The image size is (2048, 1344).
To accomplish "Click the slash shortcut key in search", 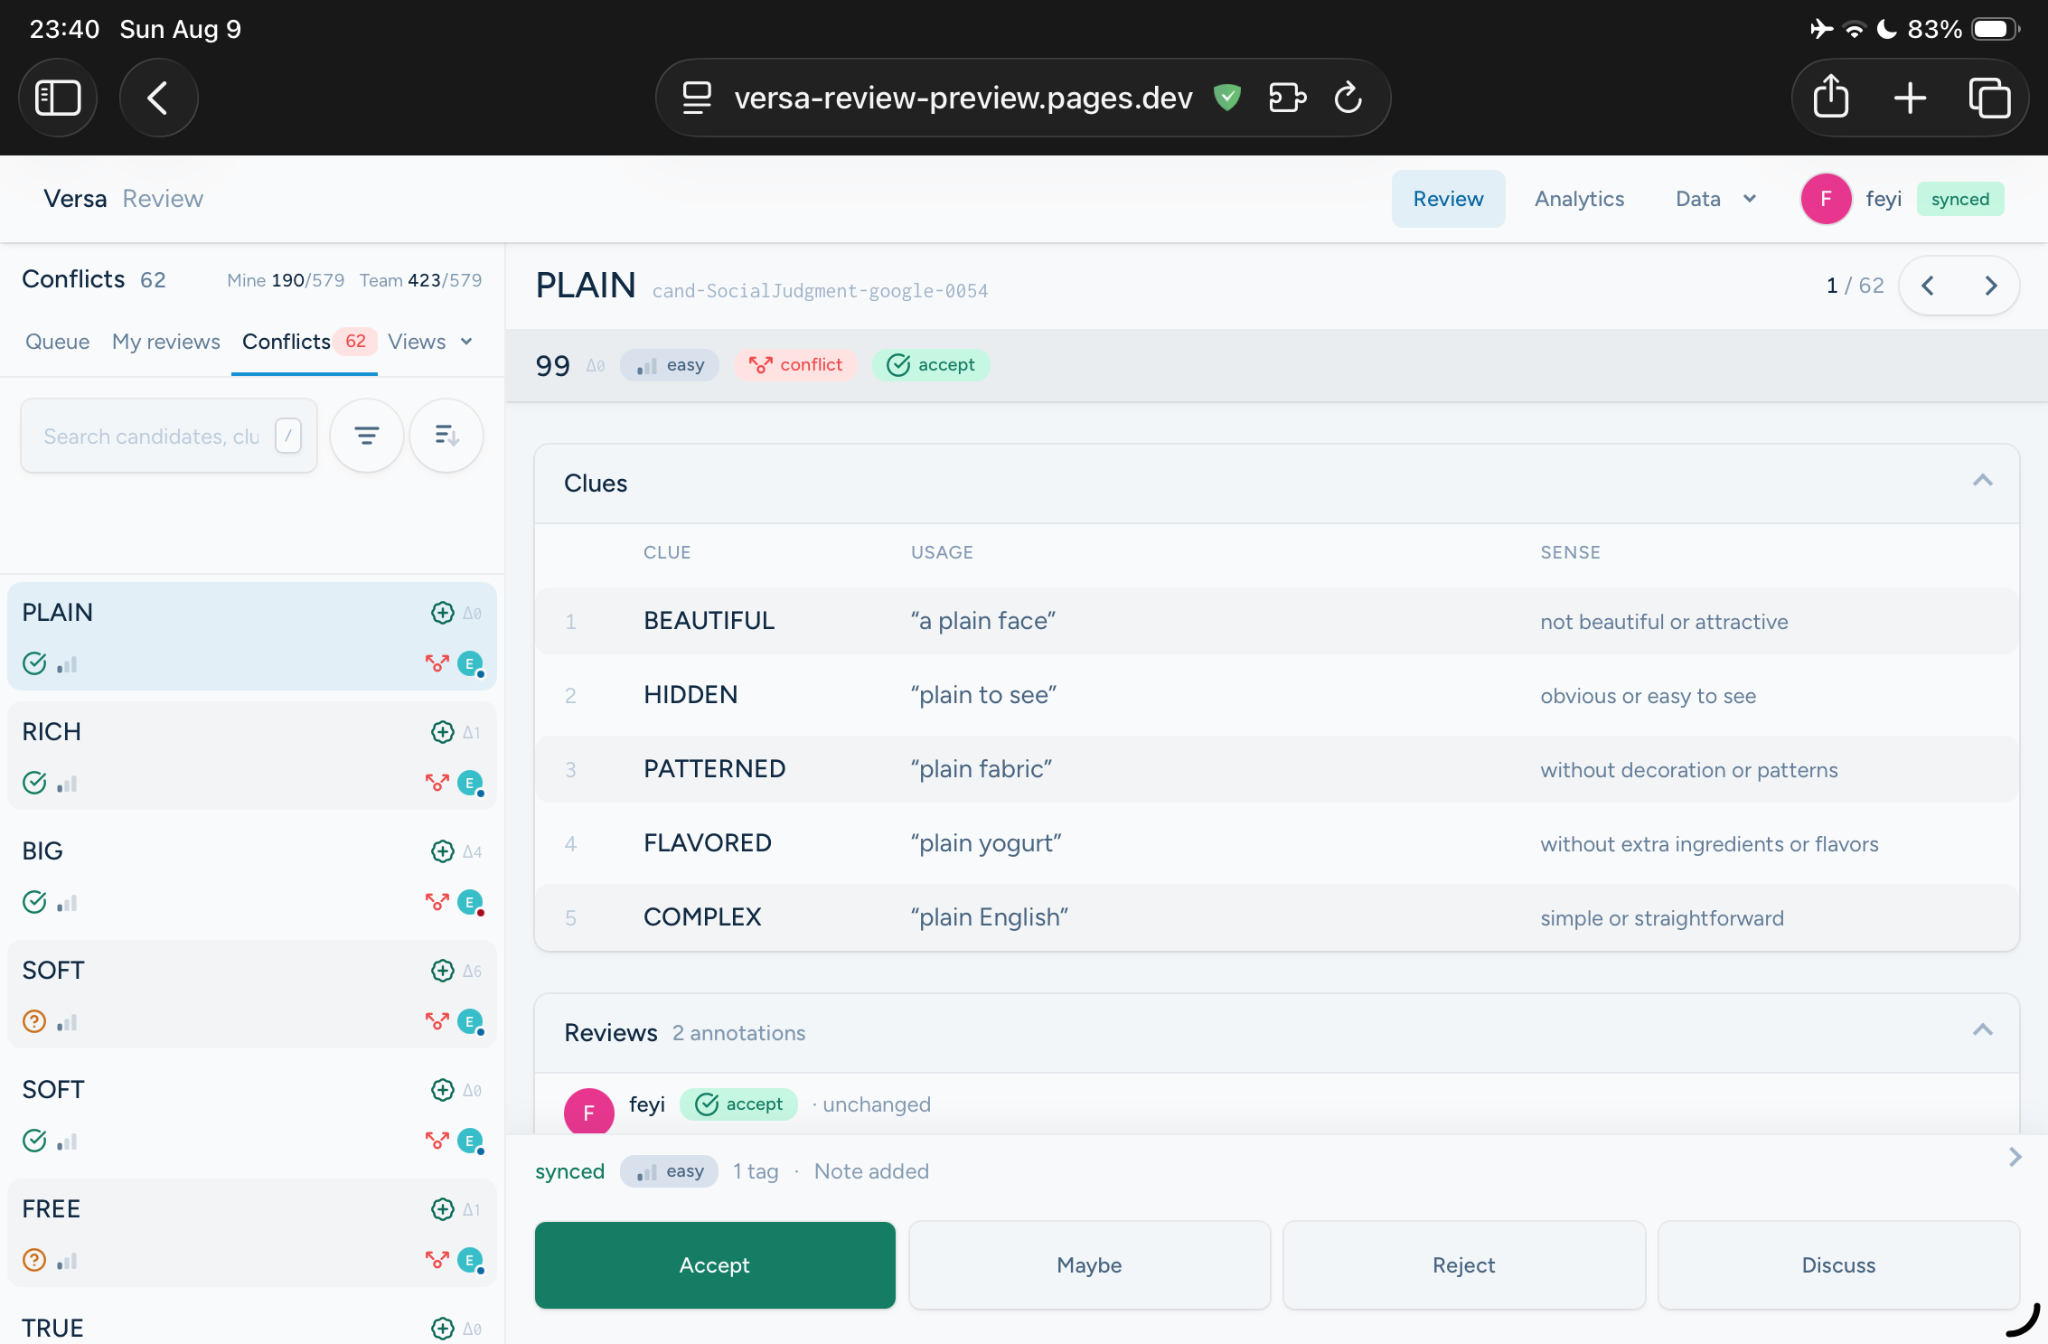I will click(288, 435).
